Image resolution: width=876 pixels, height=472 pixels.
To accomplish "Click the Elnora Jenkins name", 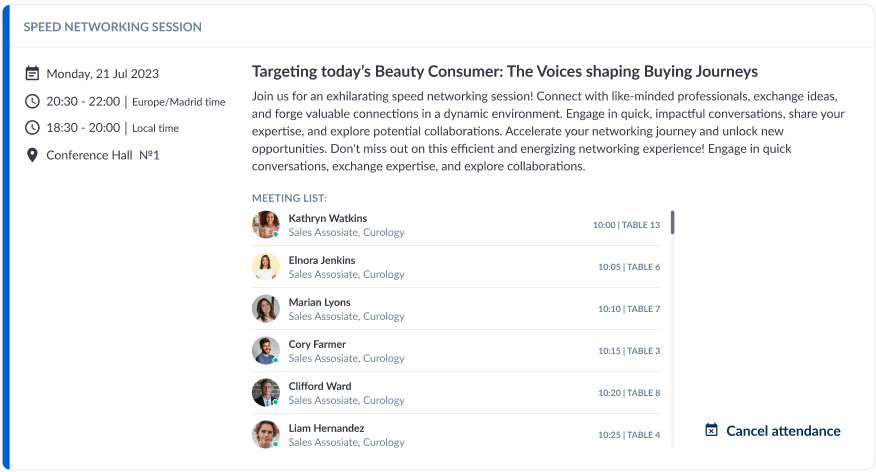I will tap(321, 260).
